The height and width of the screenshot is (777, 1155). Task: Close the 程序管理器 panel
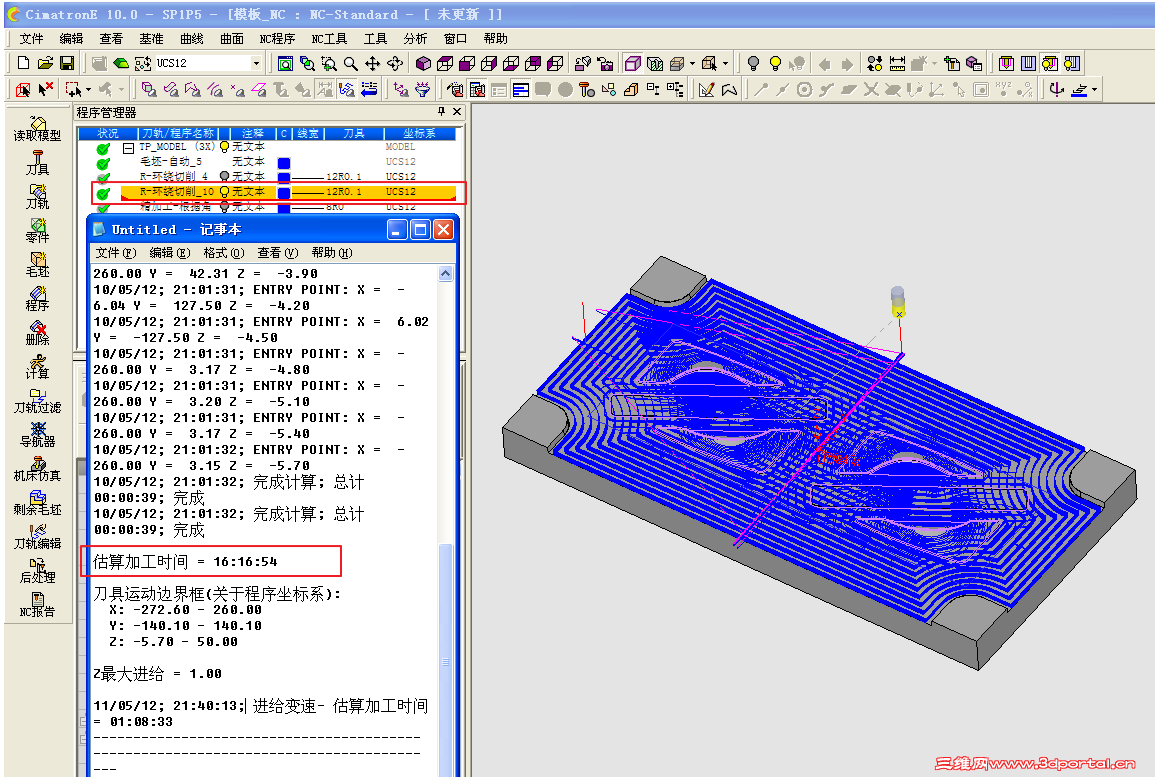(x=457, y=111)
